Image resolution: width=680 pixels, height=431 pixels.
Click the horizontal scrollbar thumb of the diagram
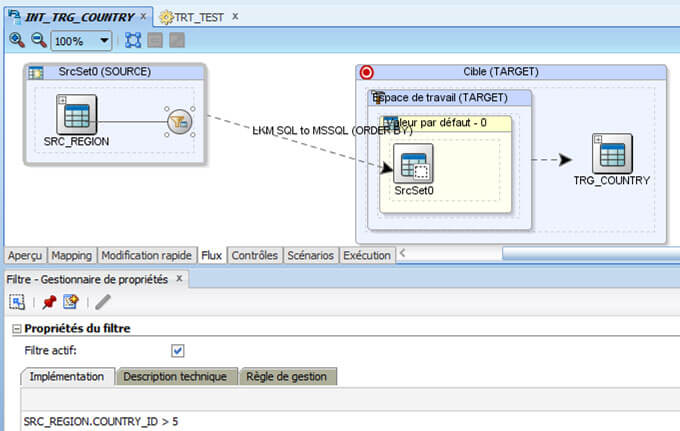click(591, 253)
